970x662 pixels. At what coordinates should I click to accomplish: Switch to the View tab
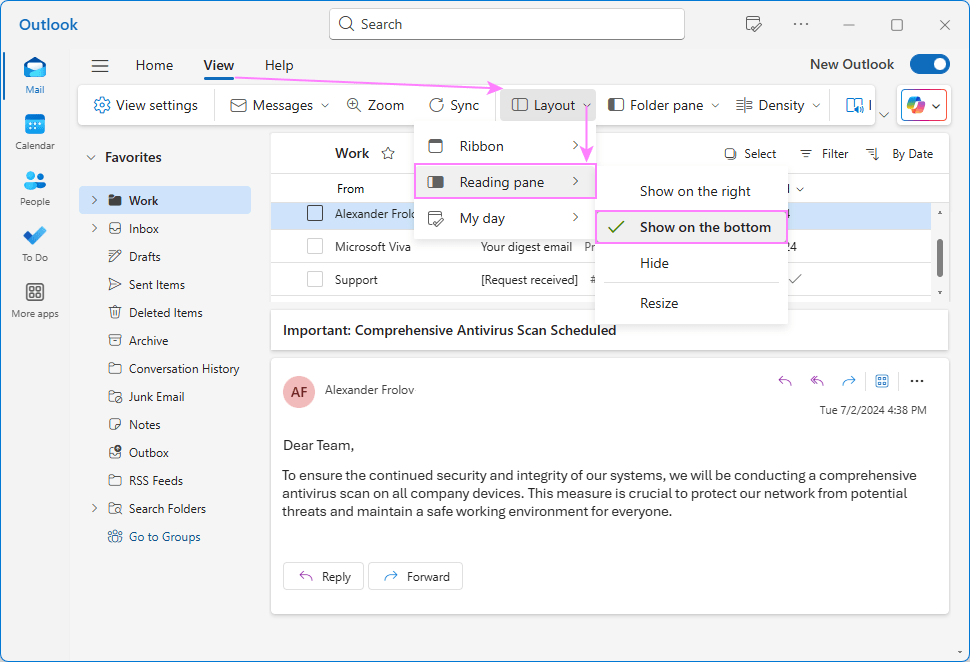[x=219, y=65]
